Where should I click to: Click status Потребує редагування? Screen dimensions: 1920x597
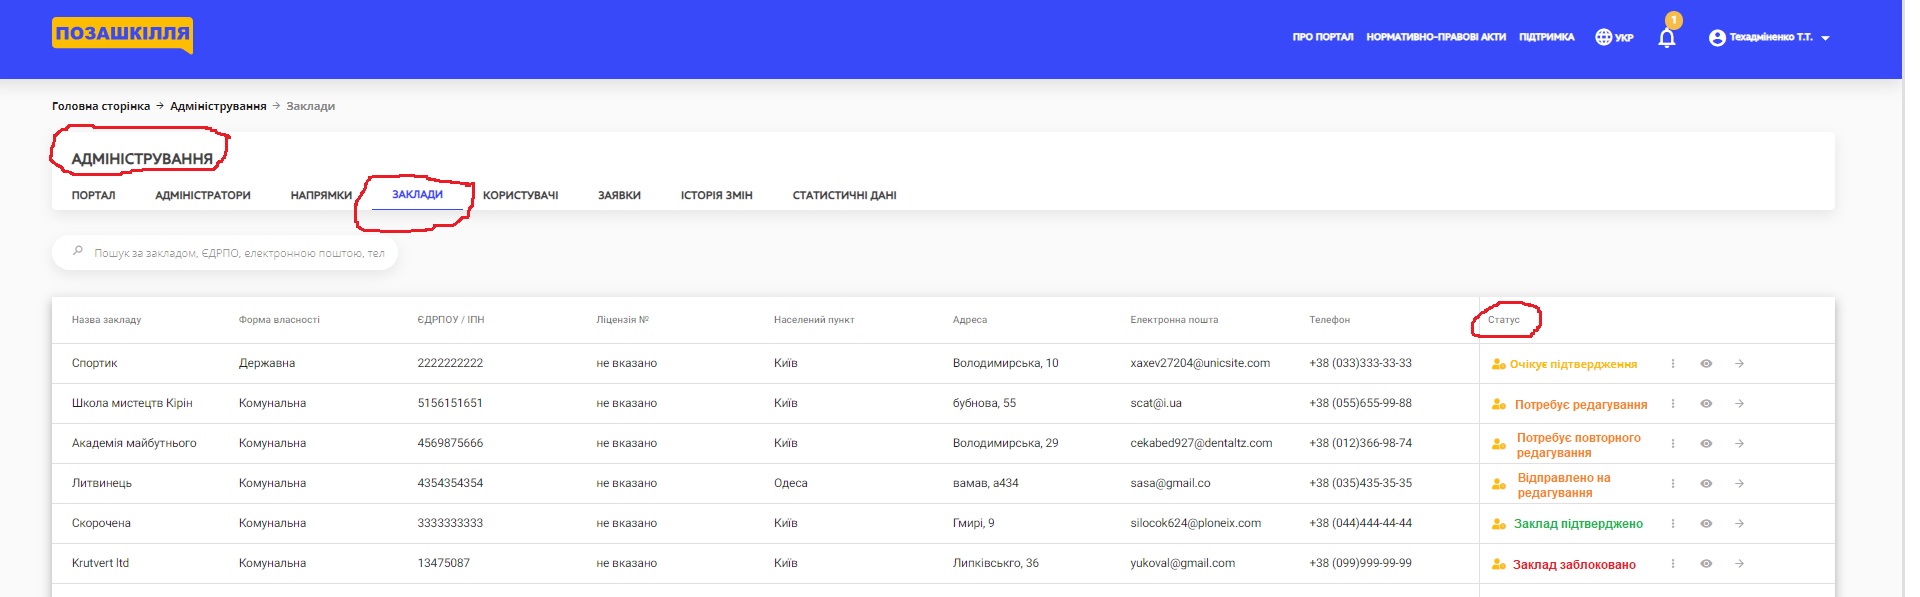pos(1581,405)
